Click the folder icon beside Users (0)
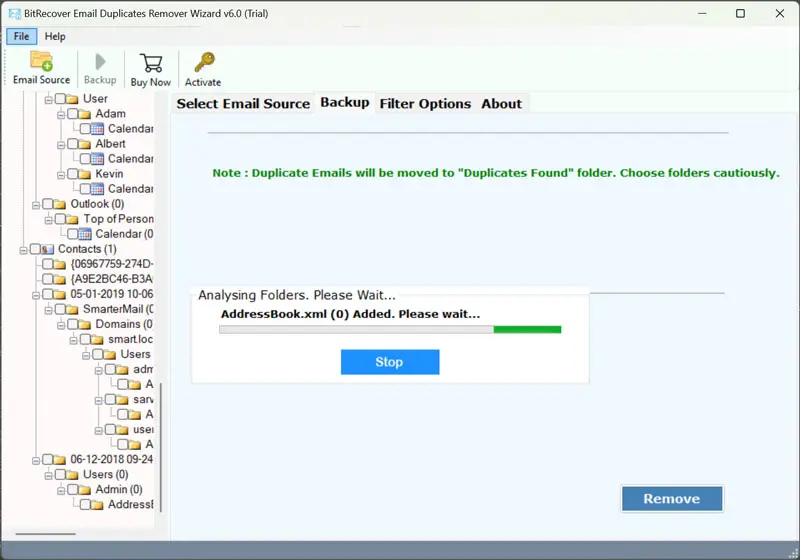 point(72,475)
